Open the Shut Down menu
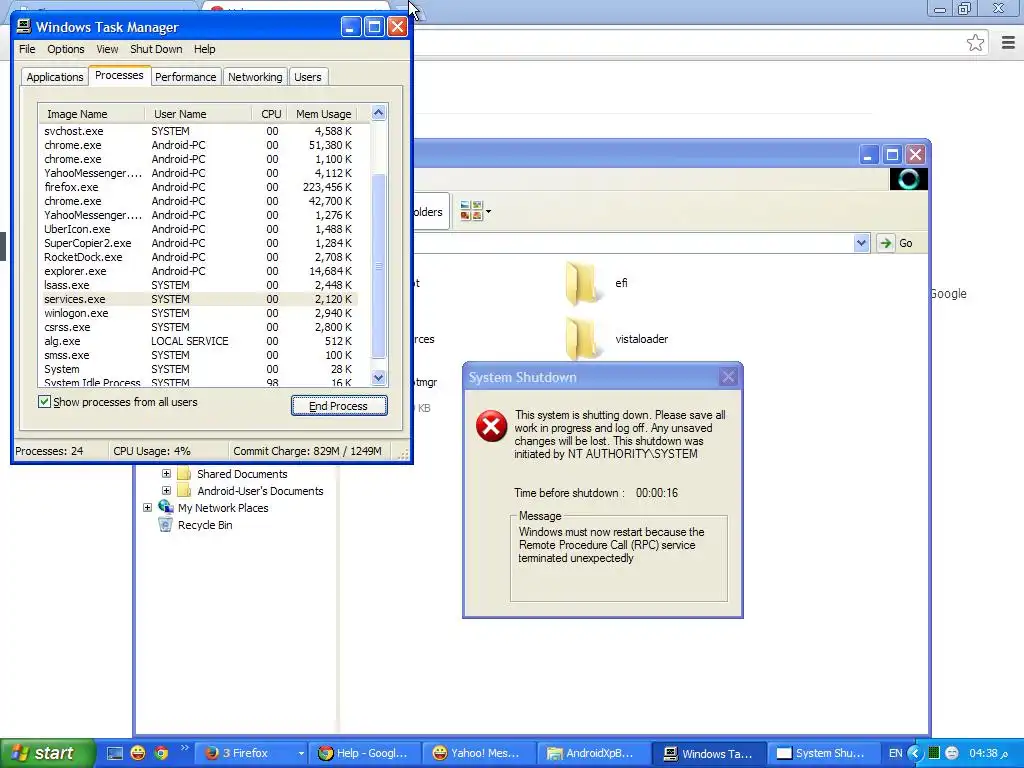1024x768 pixels. point(156,49)
